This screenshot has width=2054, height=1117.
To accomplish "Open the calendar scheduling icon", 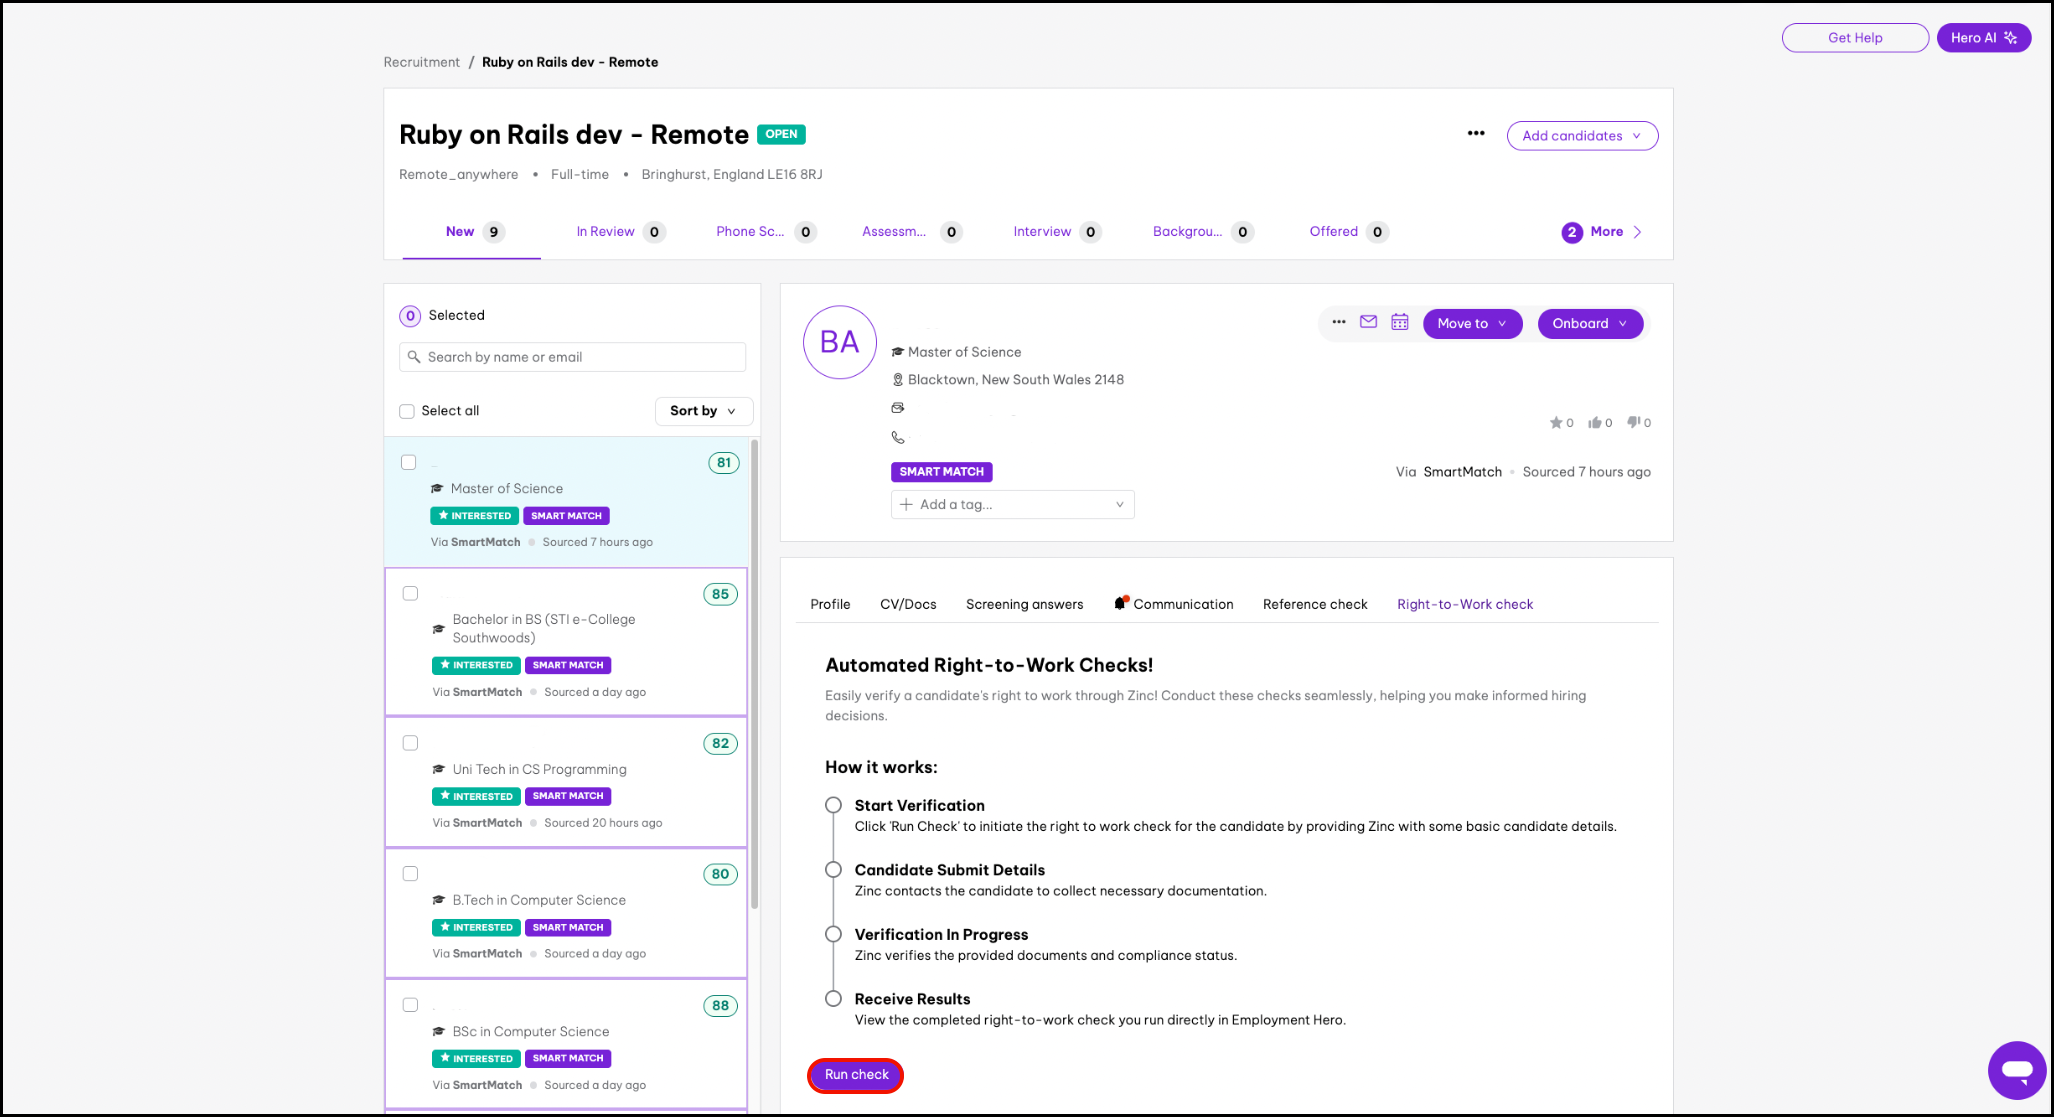I will pos(1400,322).
